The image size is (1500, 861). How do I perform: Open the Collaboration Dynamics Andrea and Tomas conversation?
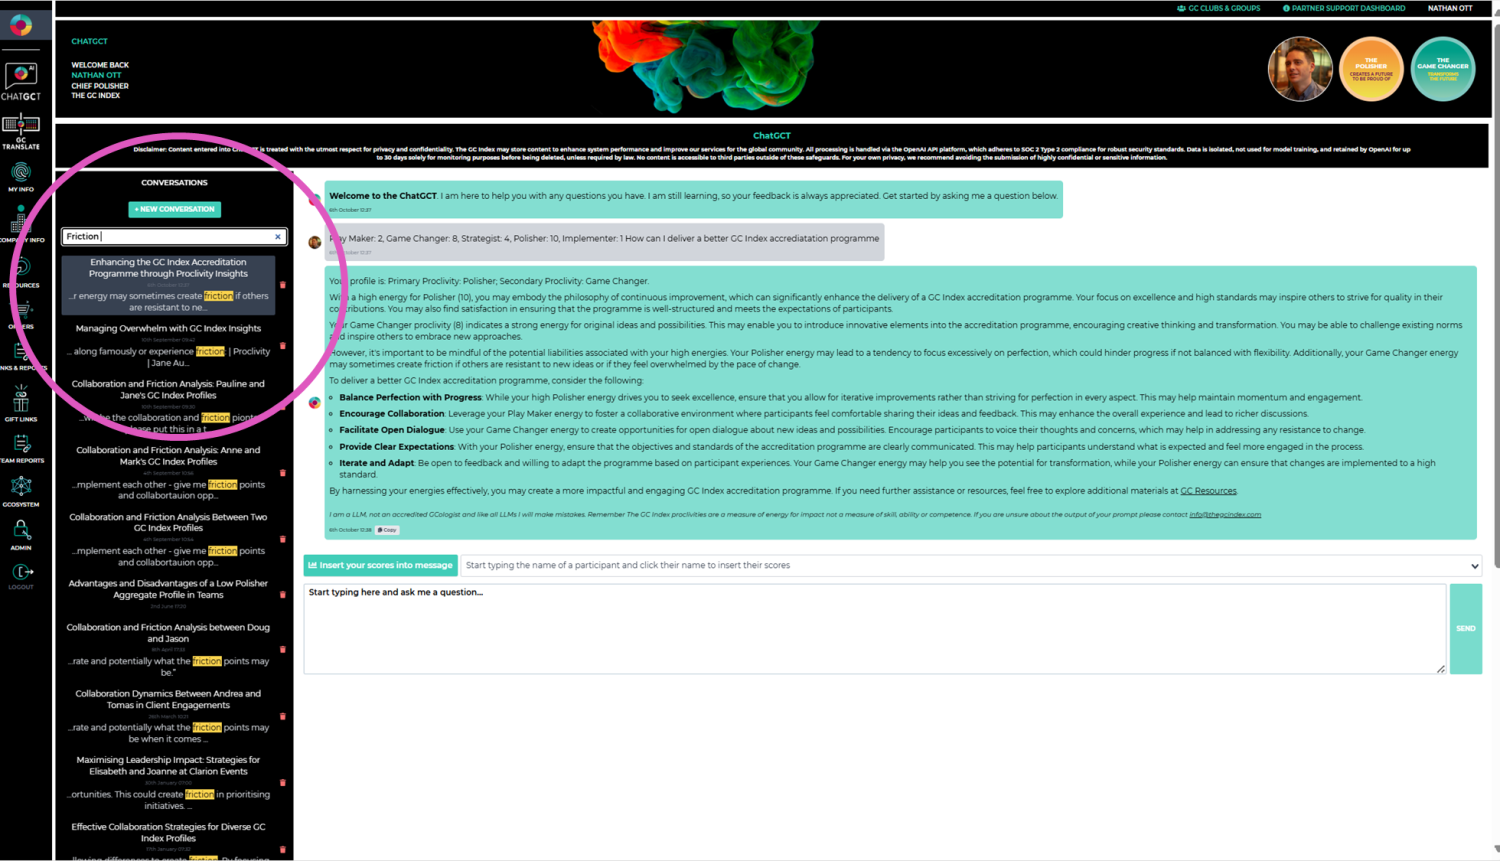(x=168, y=699)
